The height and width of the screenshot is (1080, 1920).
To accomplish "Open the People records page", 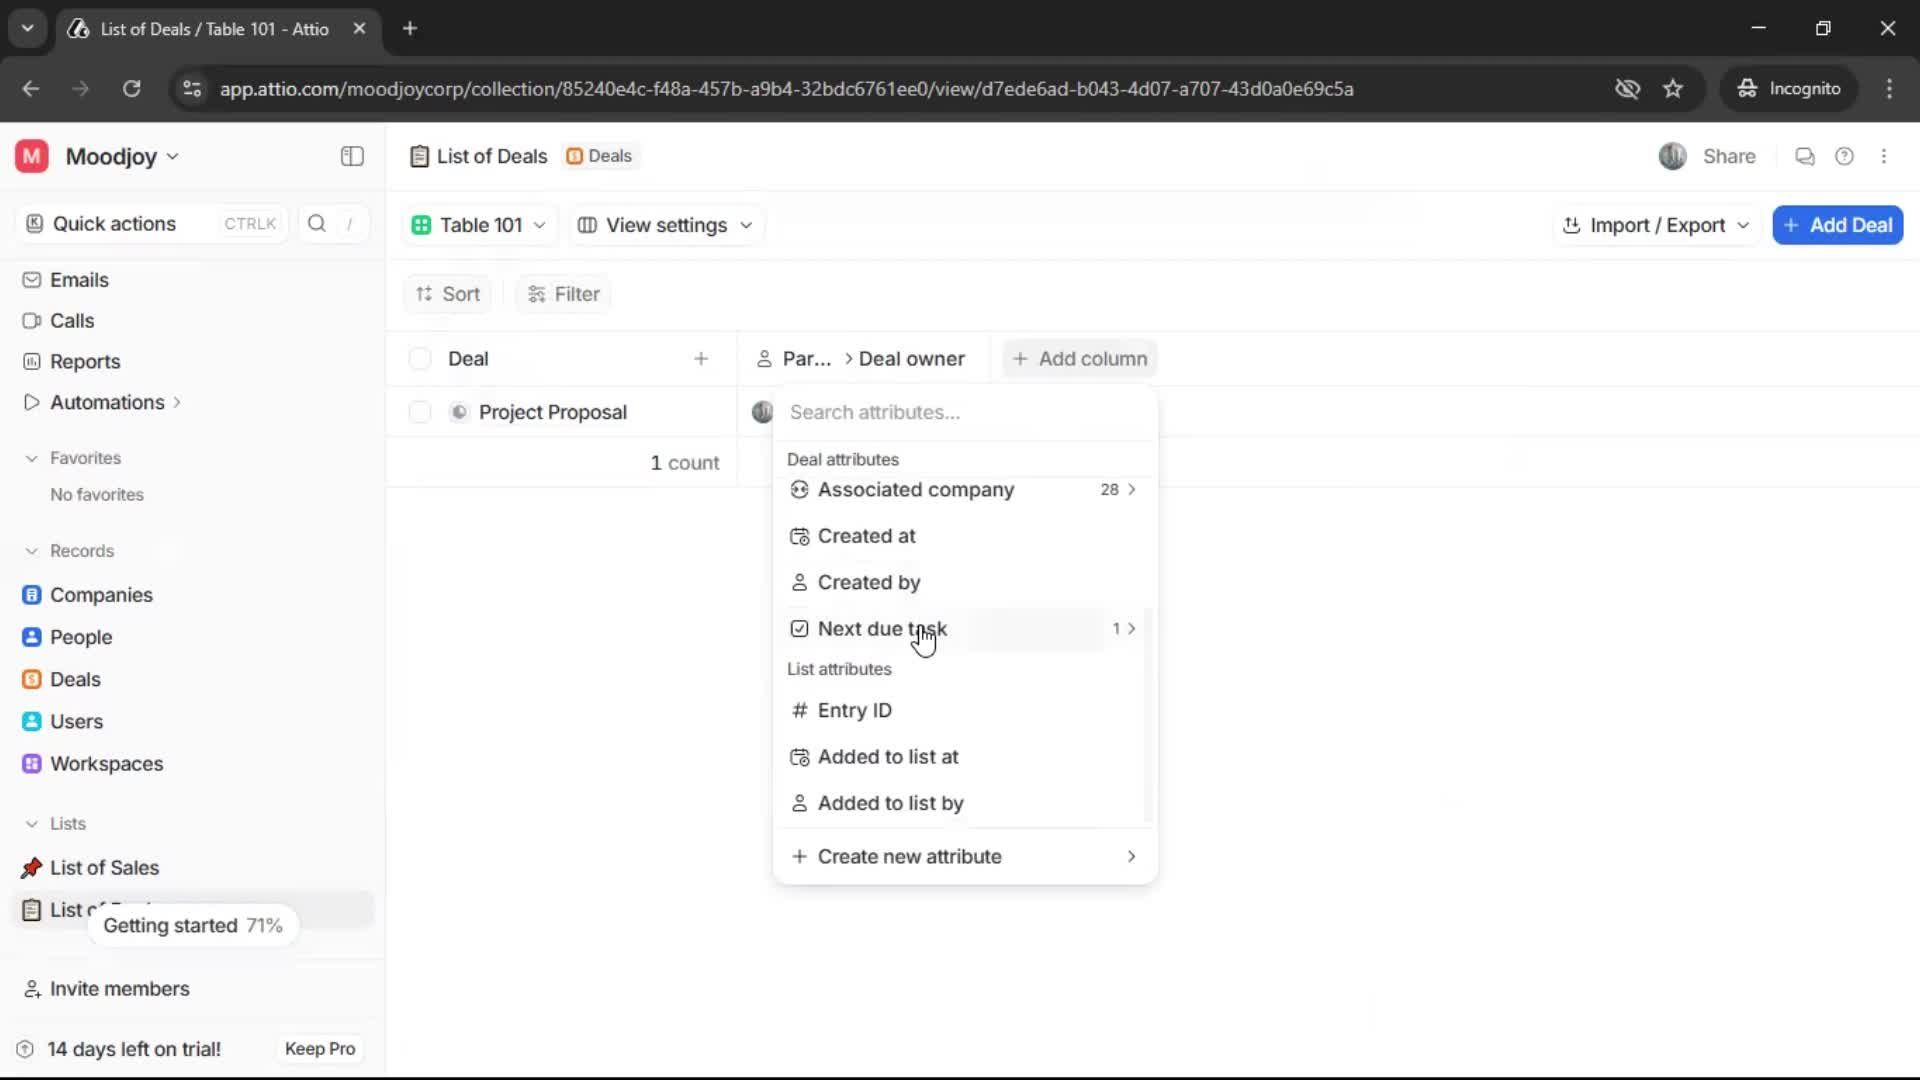I will pyautogui.click(x=80, y=637).
